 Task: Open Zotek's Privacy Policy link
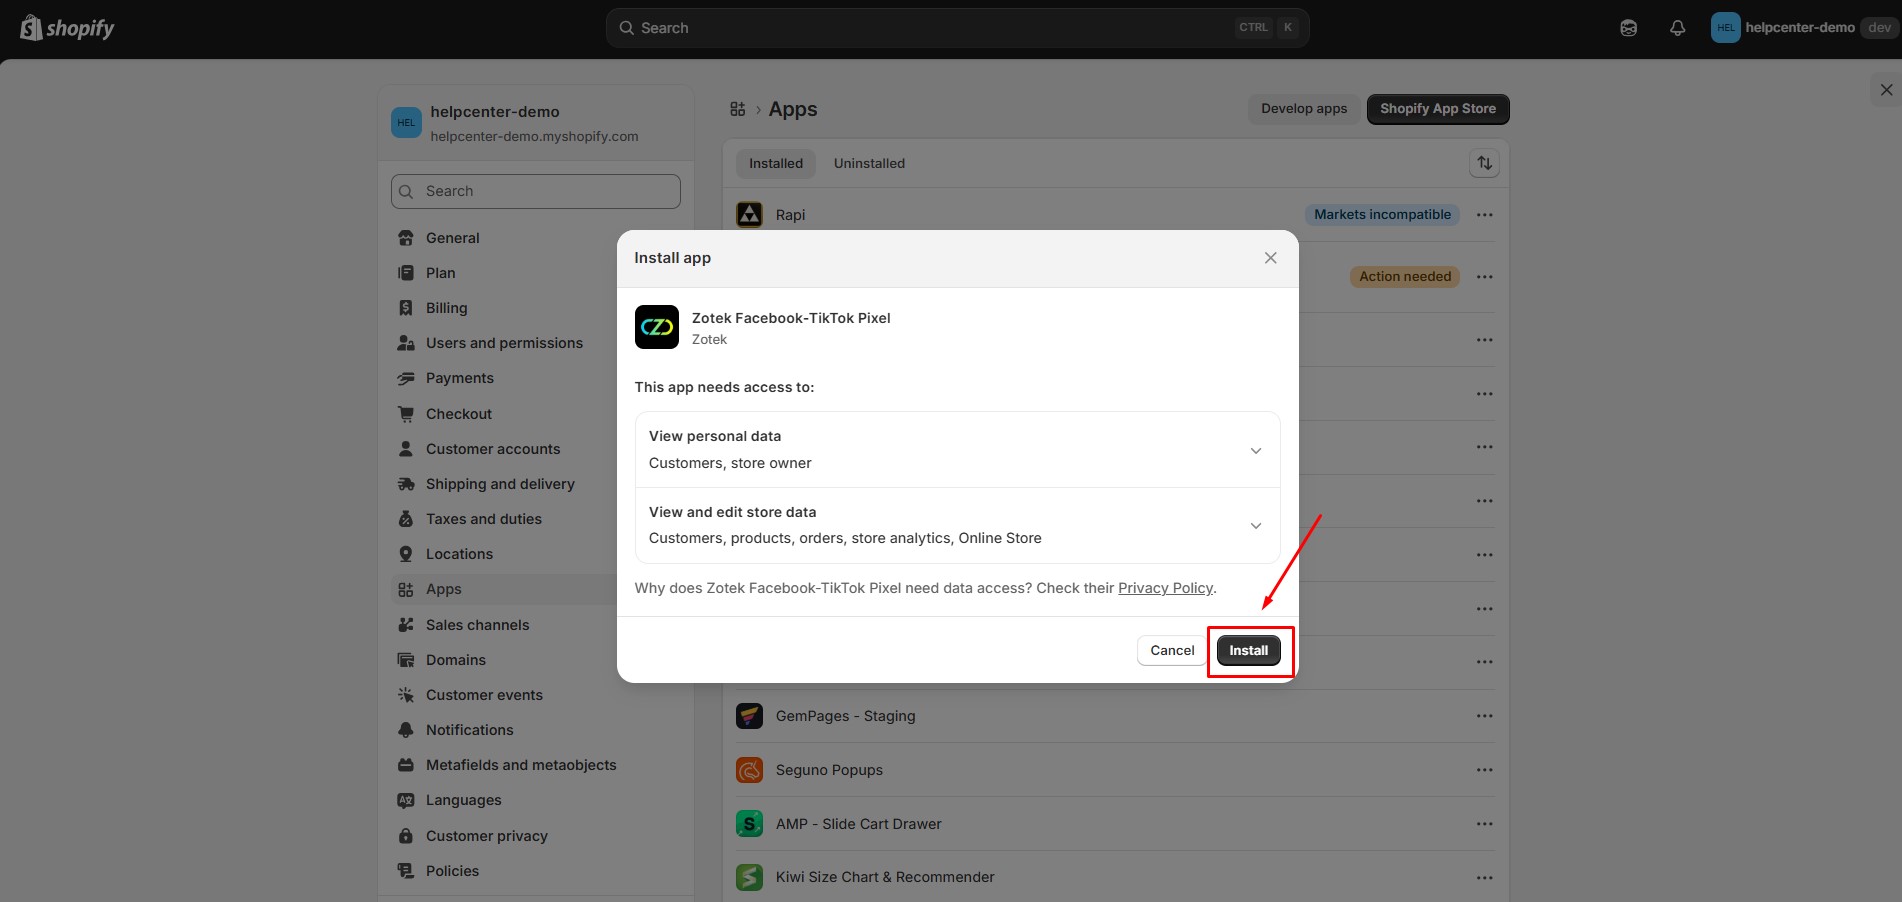[1165, 588]
